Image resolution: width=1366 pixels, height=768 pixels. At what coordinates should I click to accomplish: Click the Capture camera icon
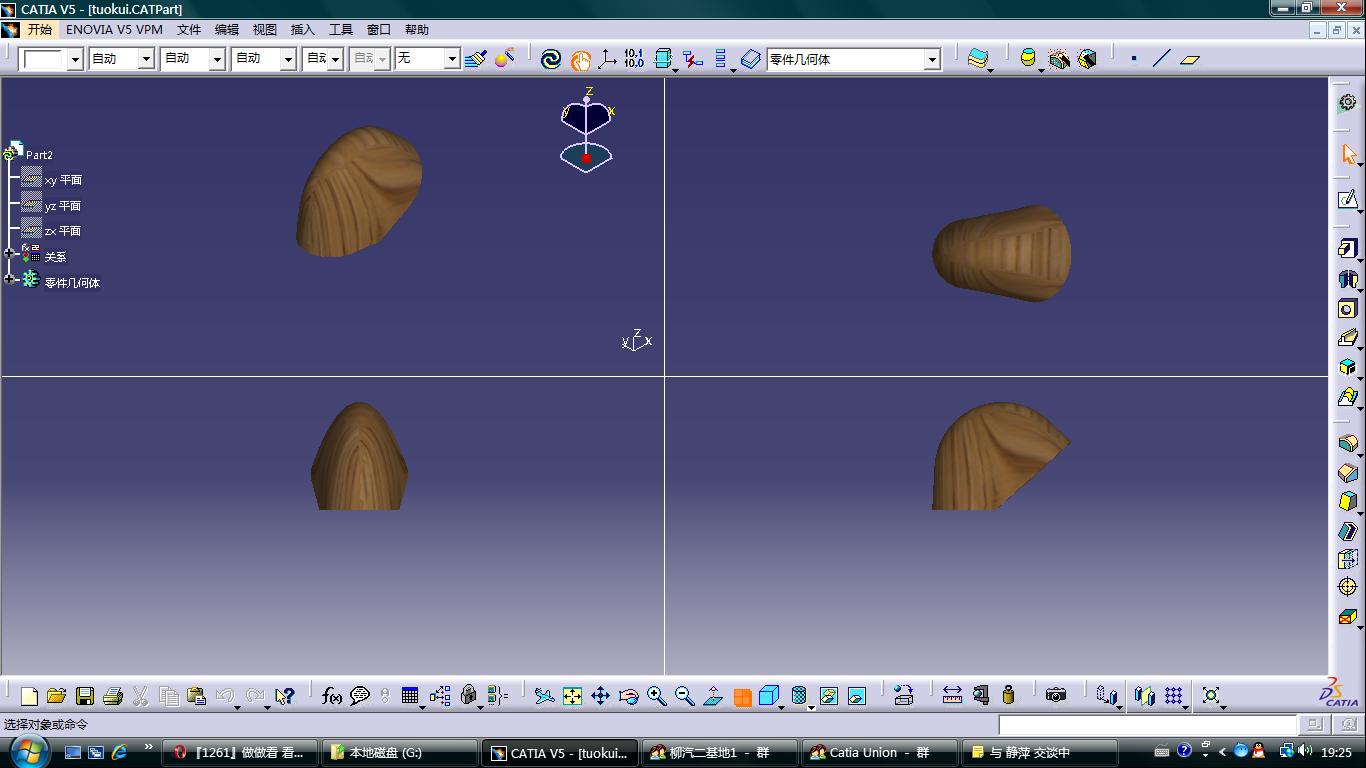point(1056,695)
